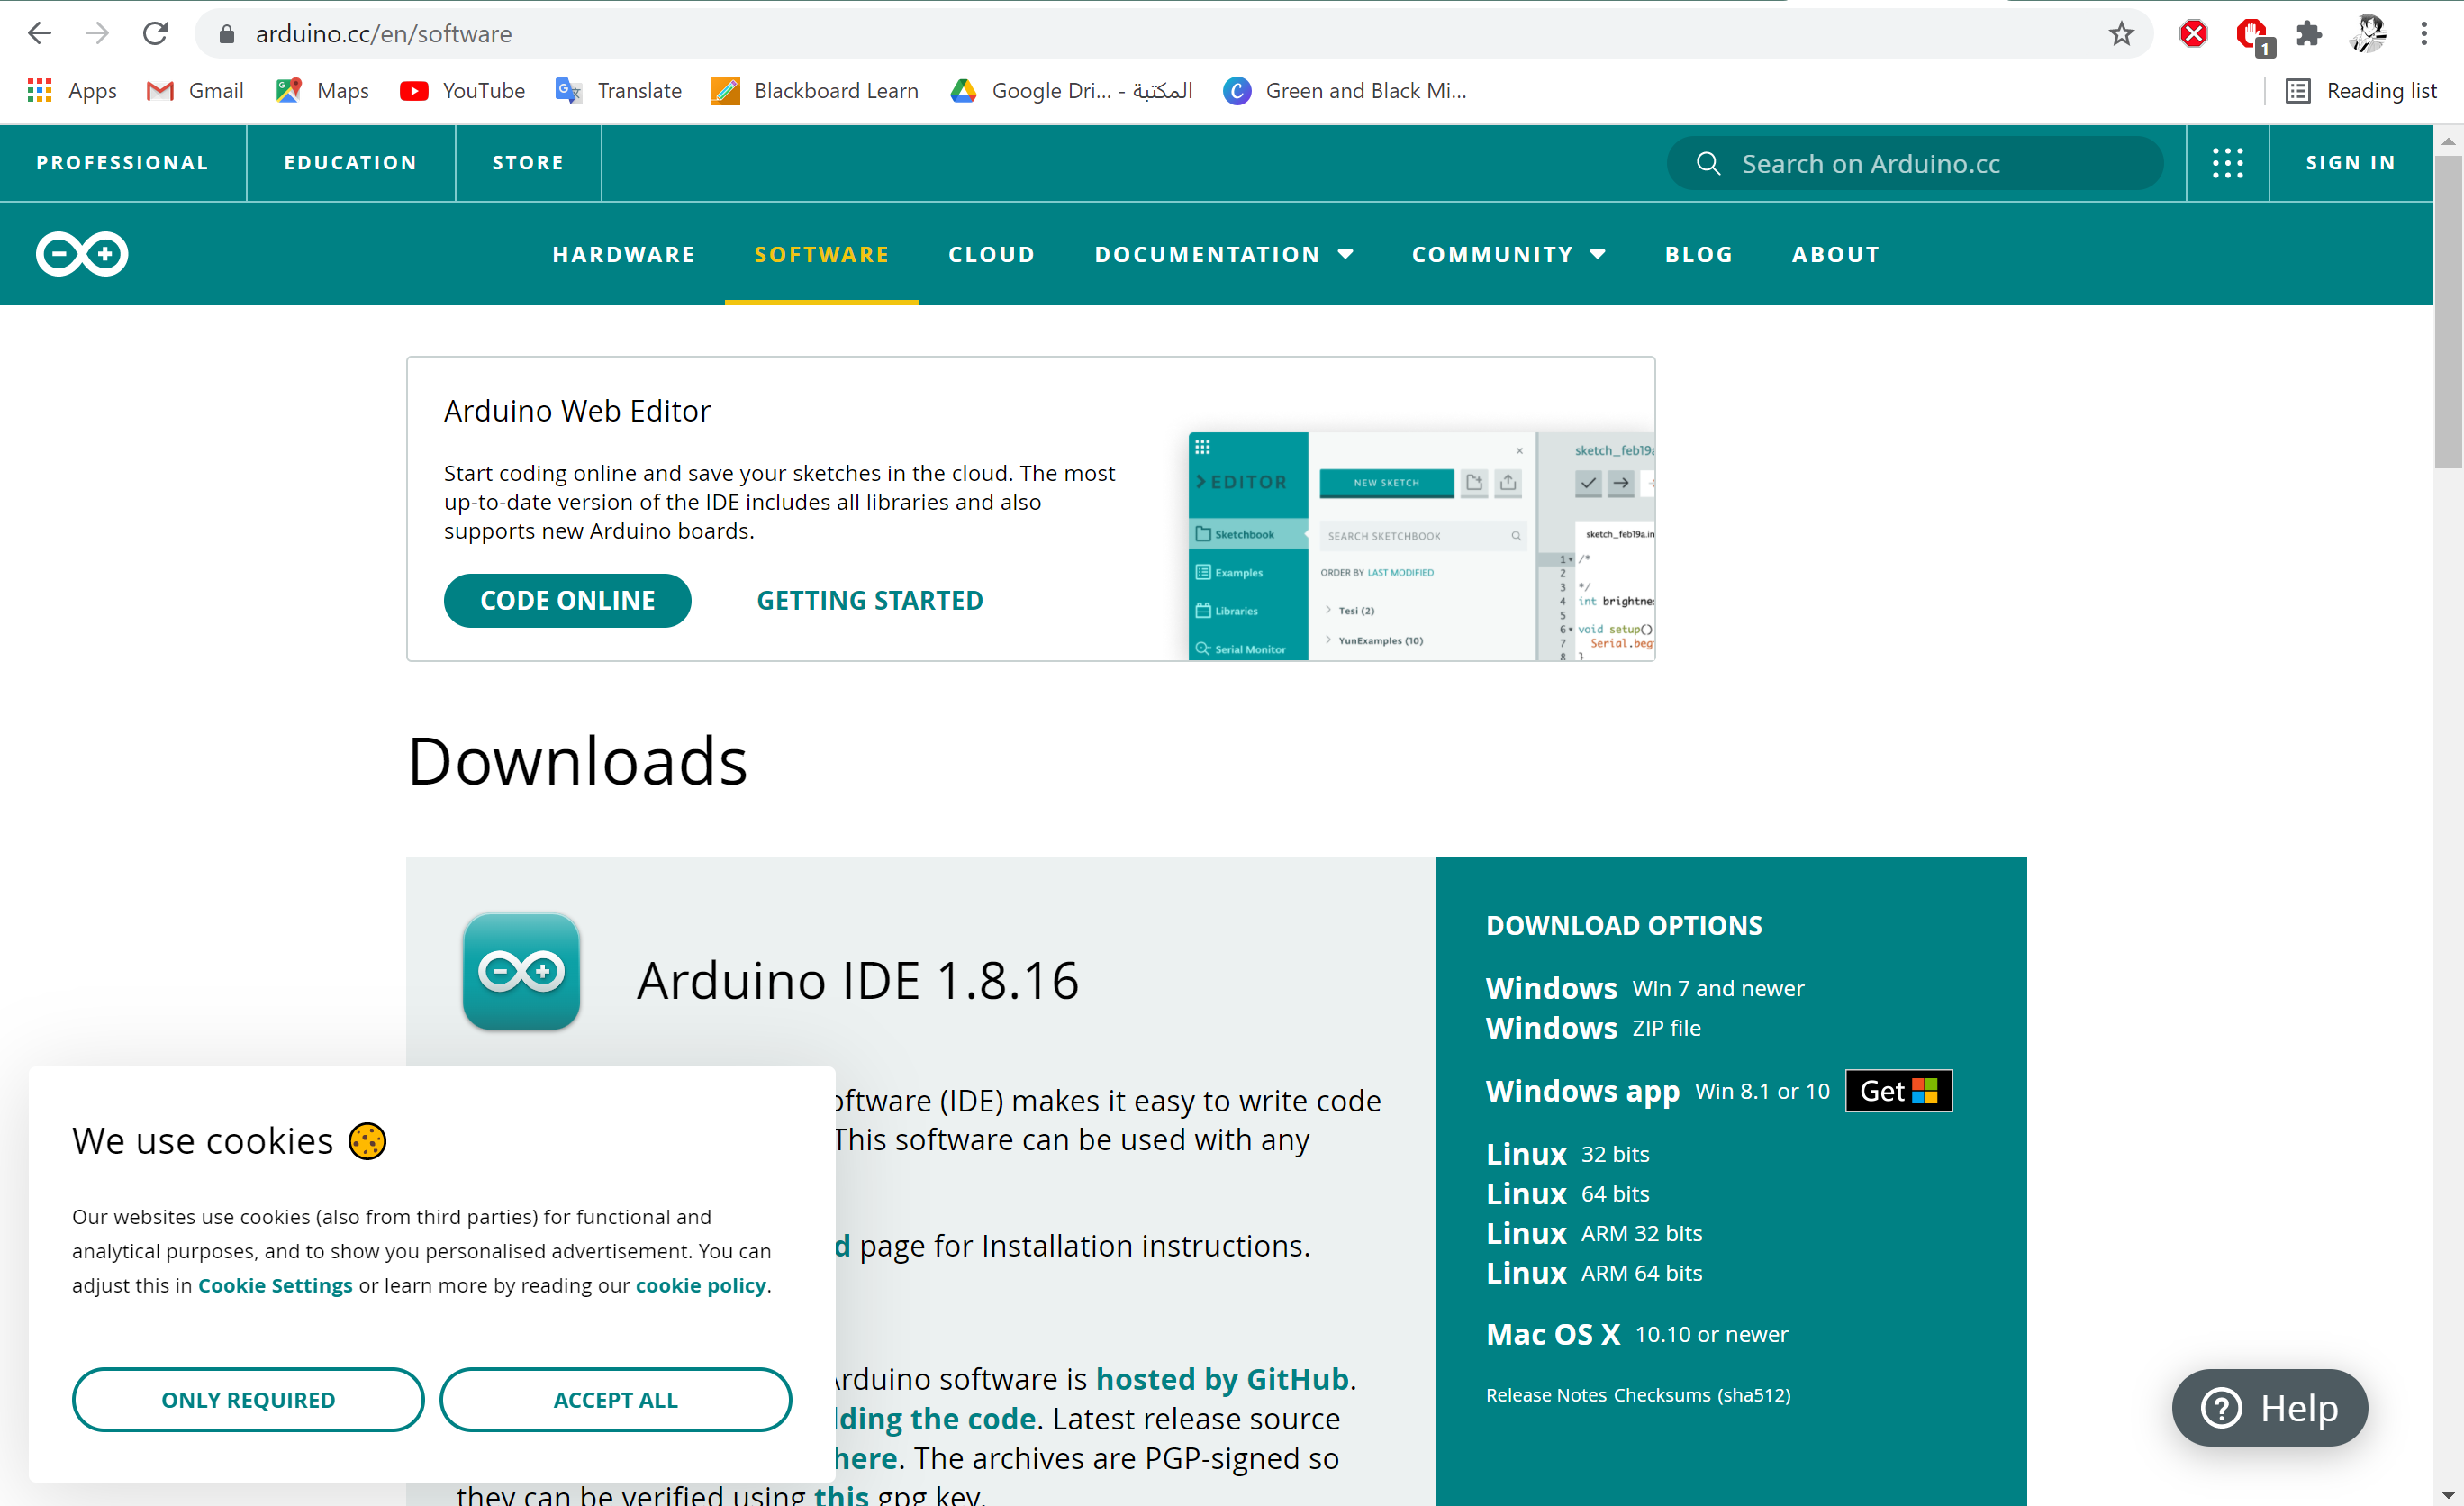The height and width of the screenshot is (1506, 2464).
Task: Open the Green and Black Mi... bookmark
Action: click(1345, 91)
